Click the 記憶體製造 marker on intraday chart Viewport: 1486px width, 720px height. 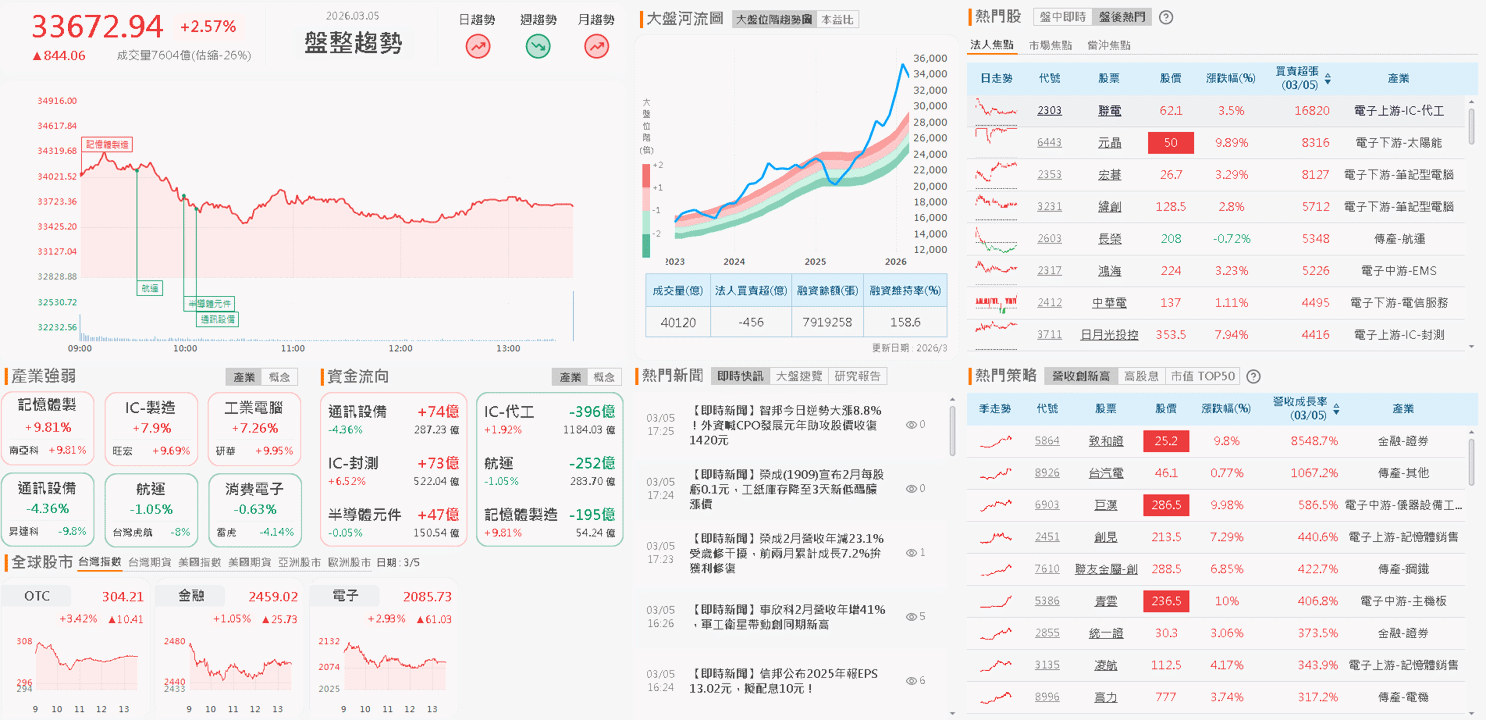coord(107,145)
